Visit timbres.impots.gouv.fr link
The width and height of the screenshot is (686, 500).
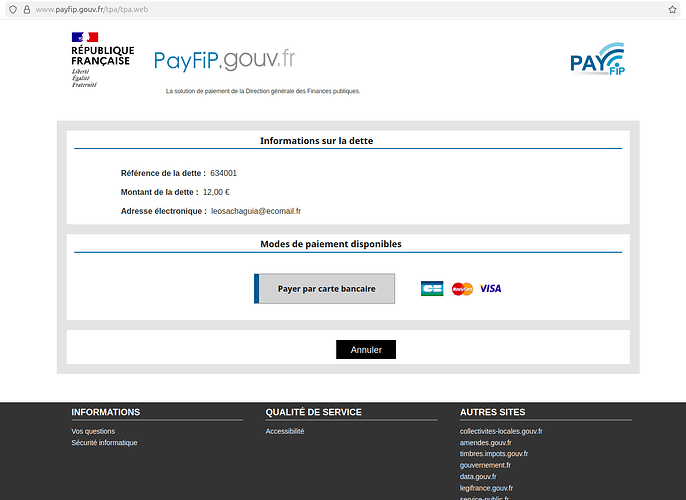(x=494, y=453)
